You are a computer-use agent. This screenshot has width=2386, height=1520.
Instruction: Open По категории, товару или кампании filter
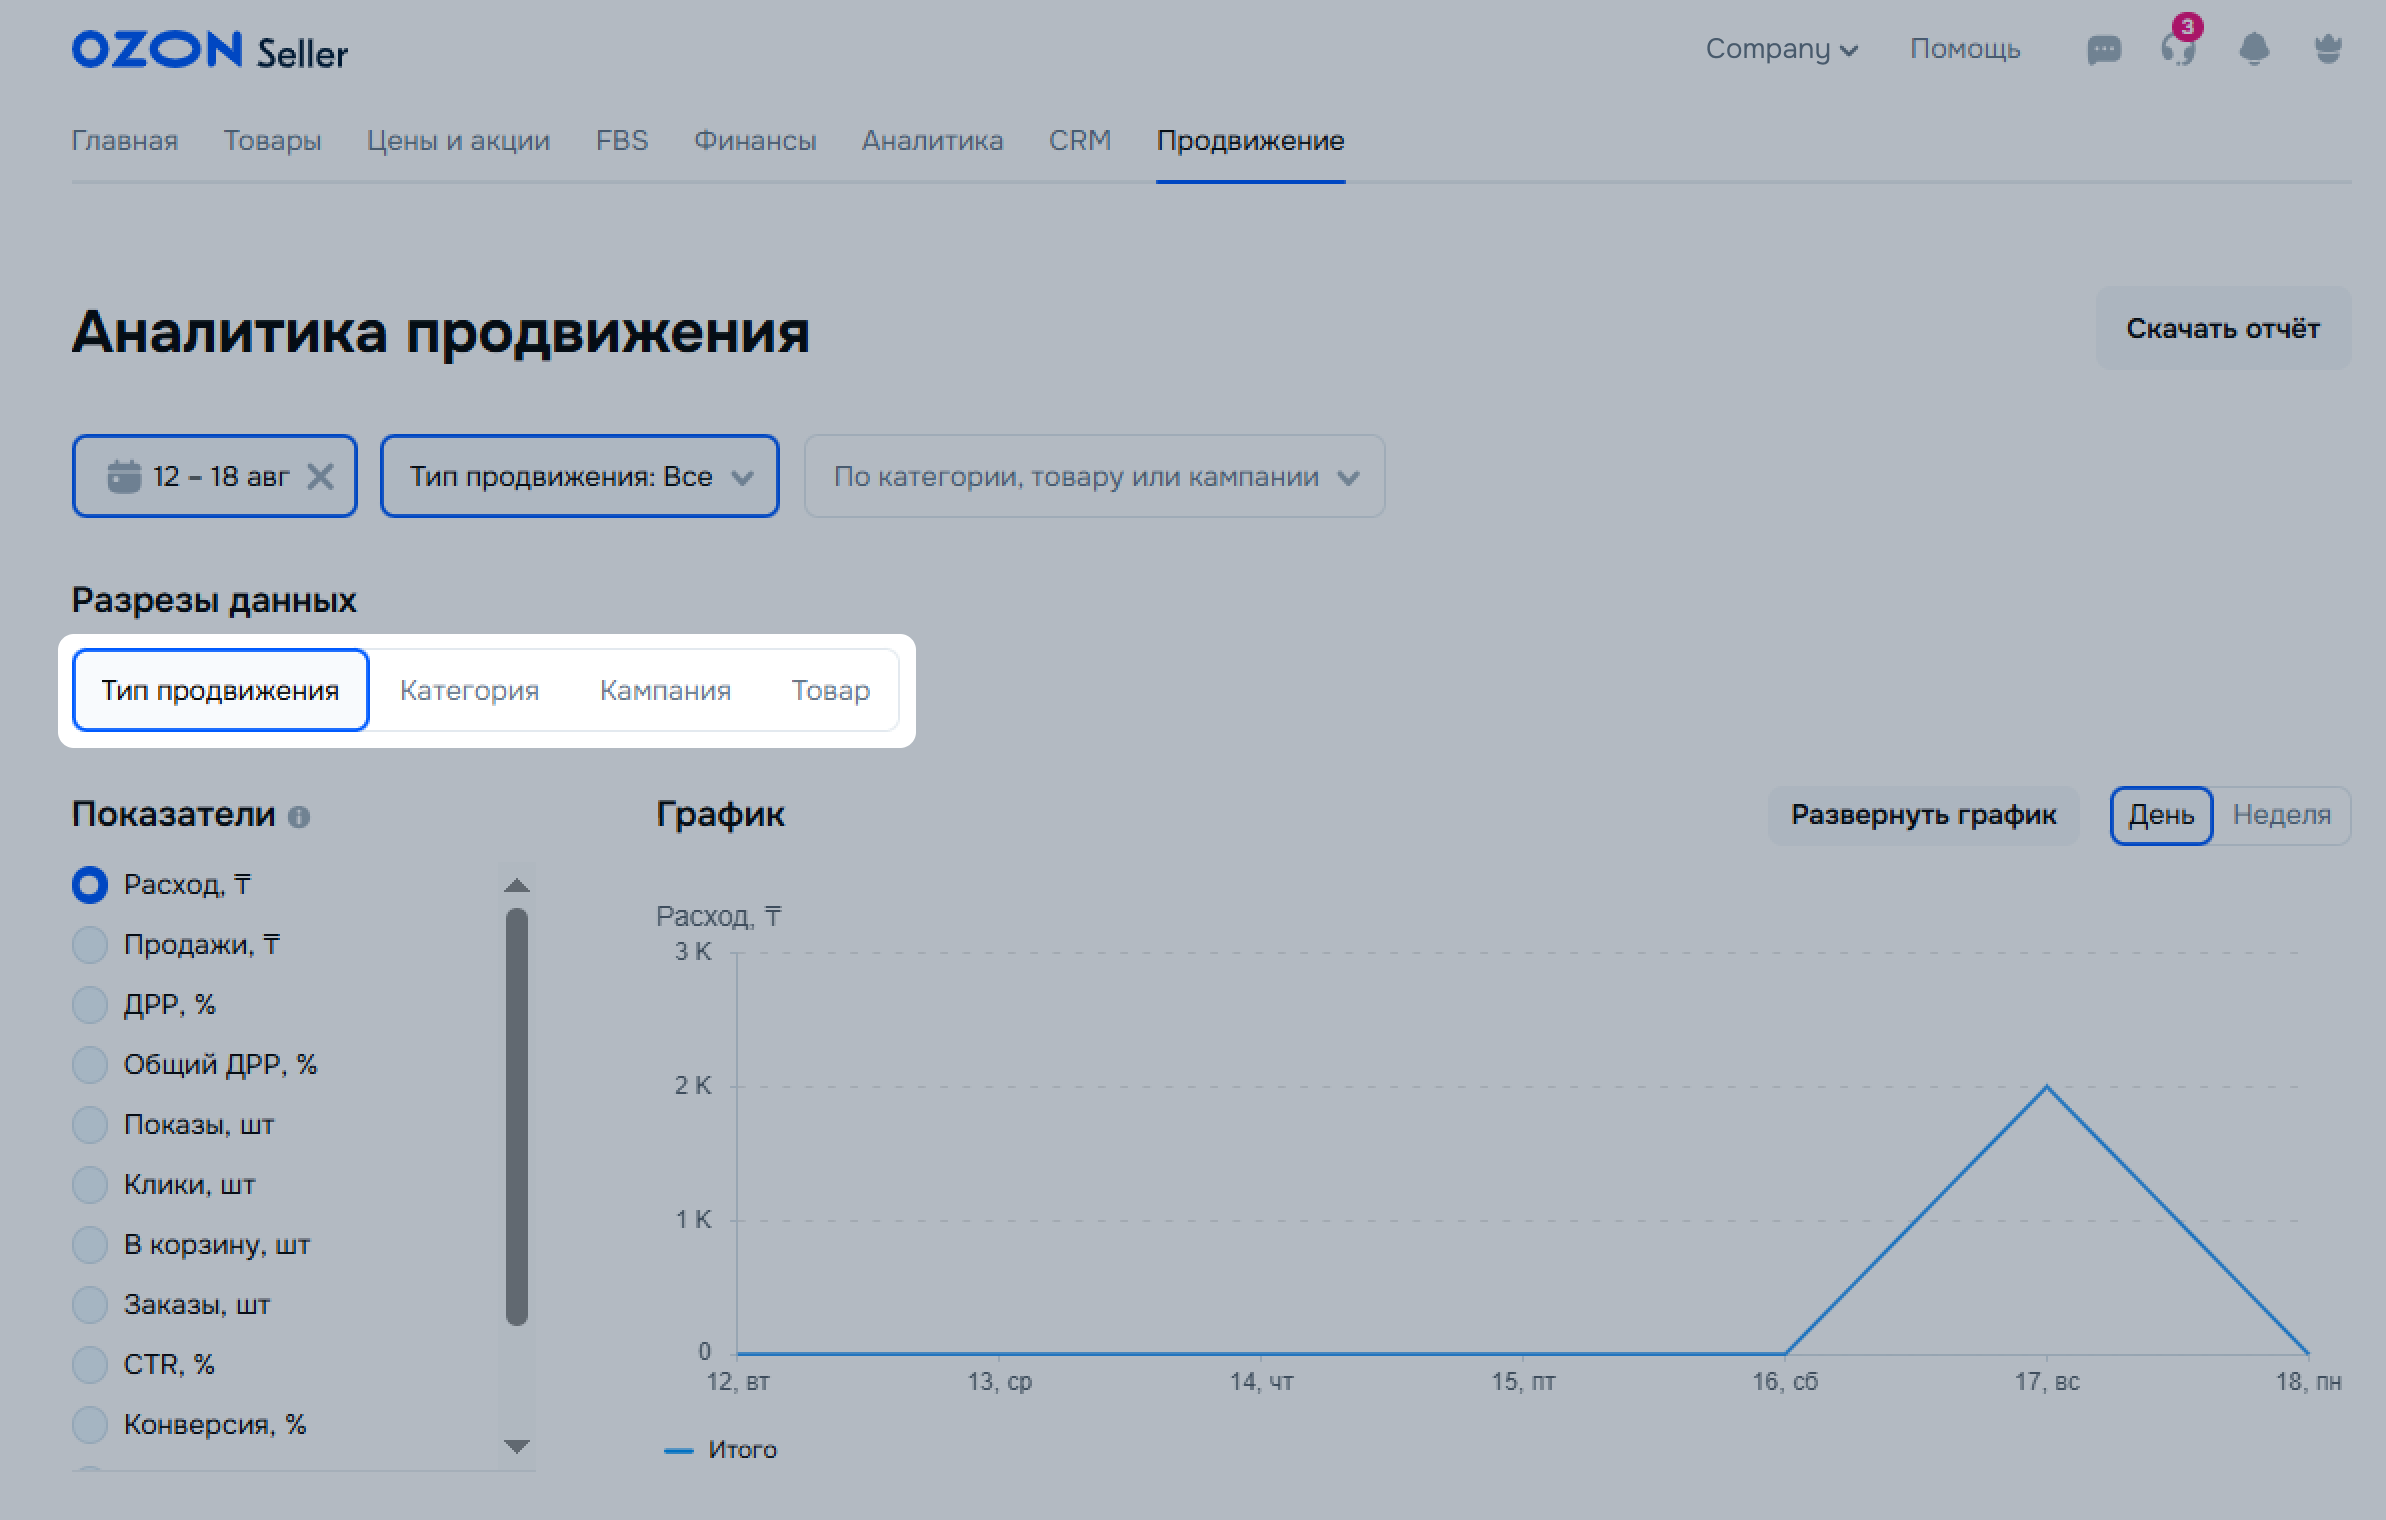coord(1094,476)
